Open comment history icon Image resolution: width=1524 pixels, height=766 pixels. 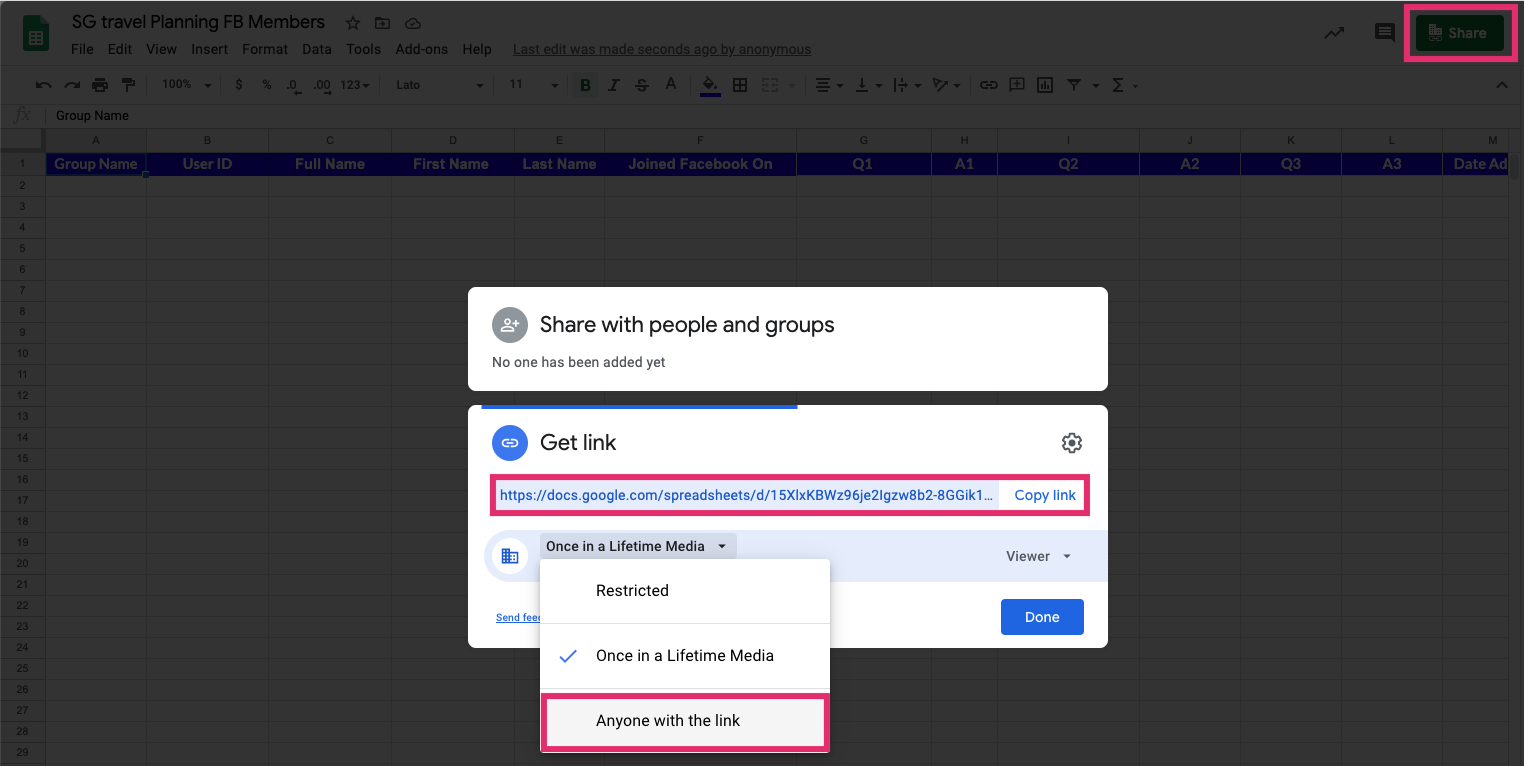click(1385, 33)
